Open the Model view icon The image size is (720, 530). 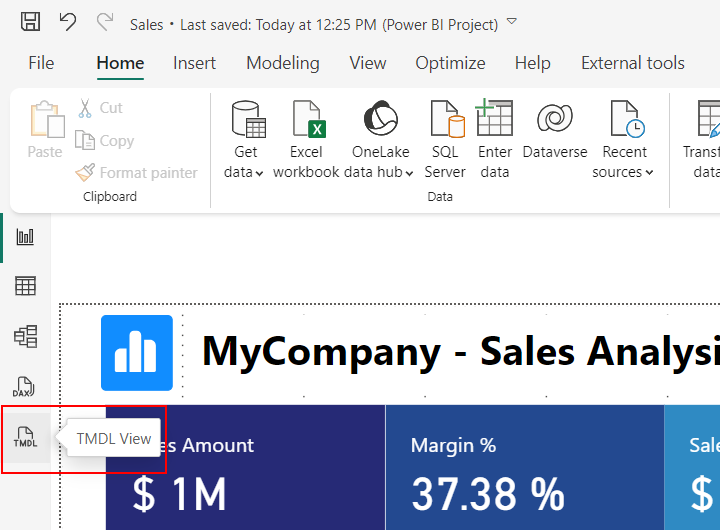tap(26, 337)
